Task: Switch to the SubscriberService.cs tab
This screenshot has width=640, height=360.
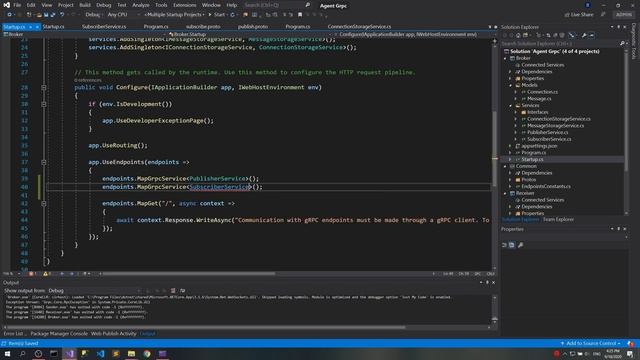Action: [x=104, y=27]
